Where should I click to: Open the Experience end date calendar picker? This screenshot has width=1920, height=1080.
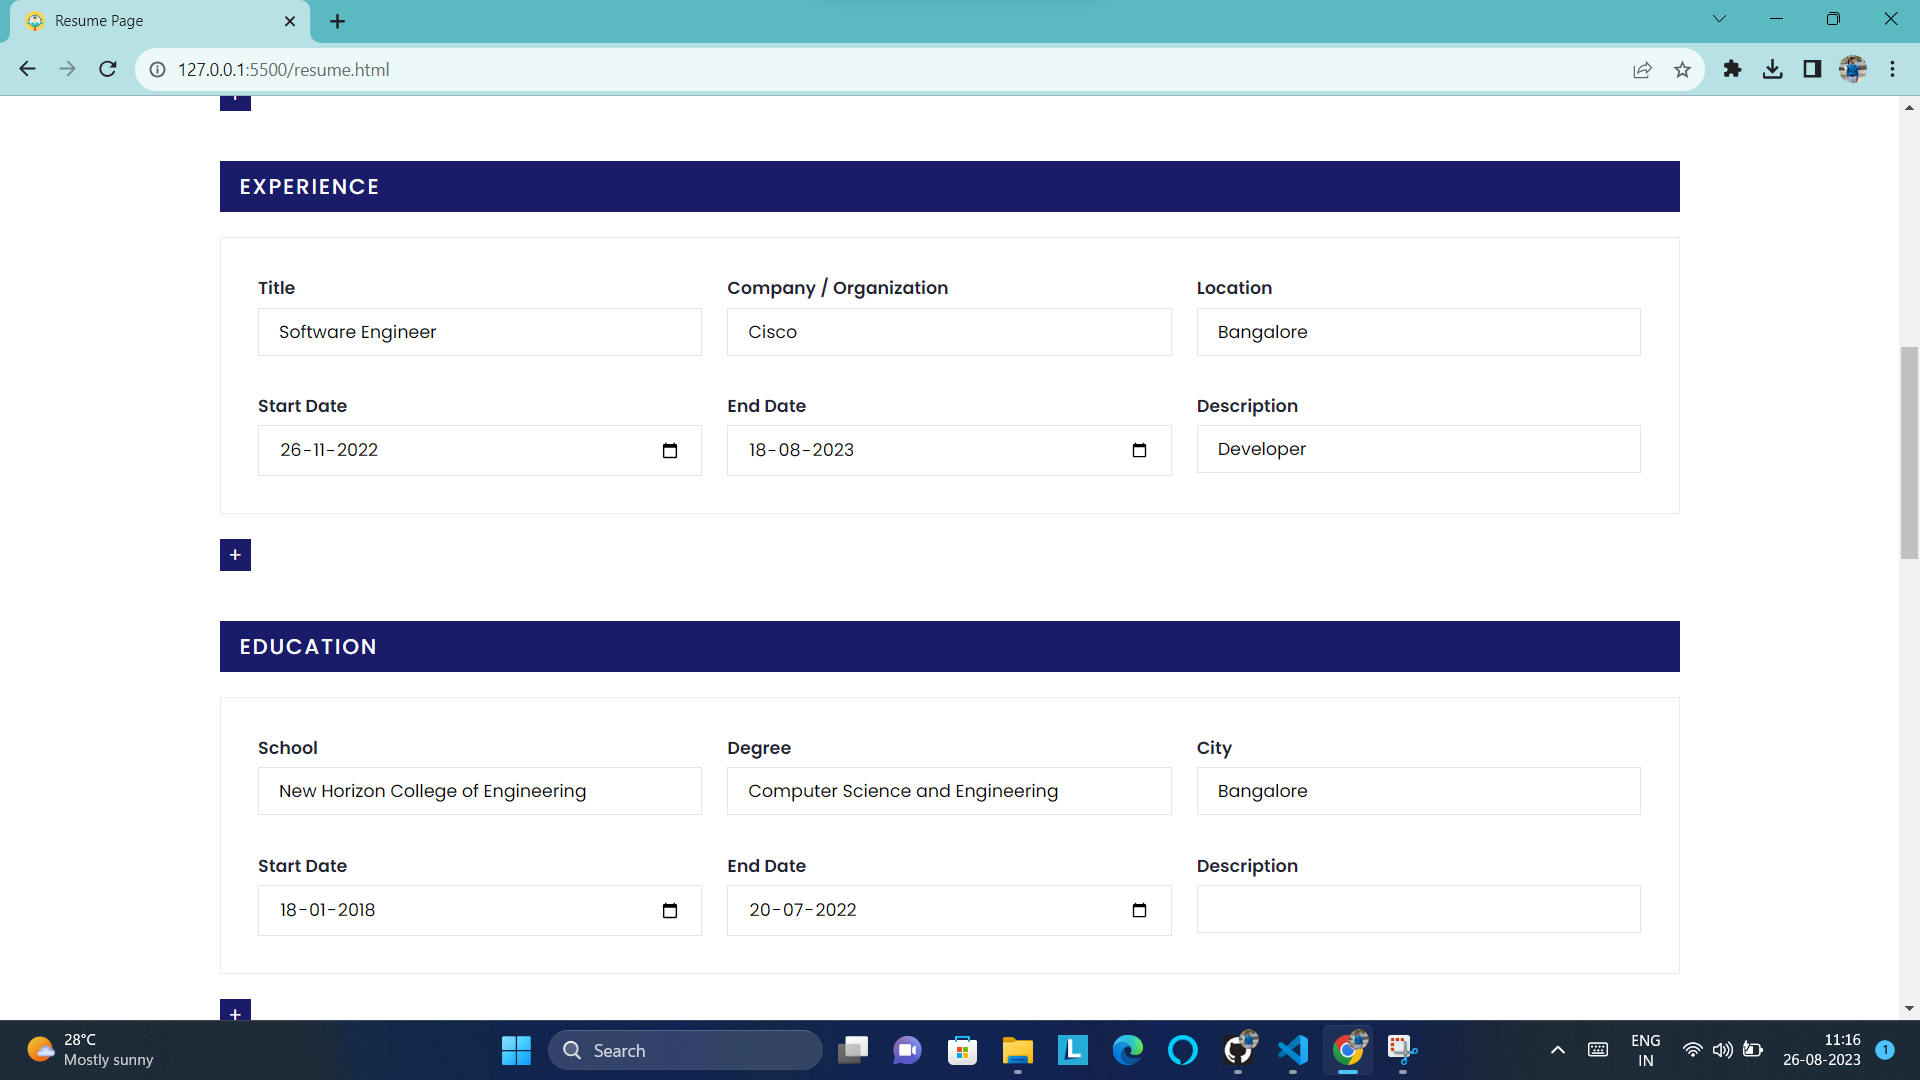click(1139, 450)
